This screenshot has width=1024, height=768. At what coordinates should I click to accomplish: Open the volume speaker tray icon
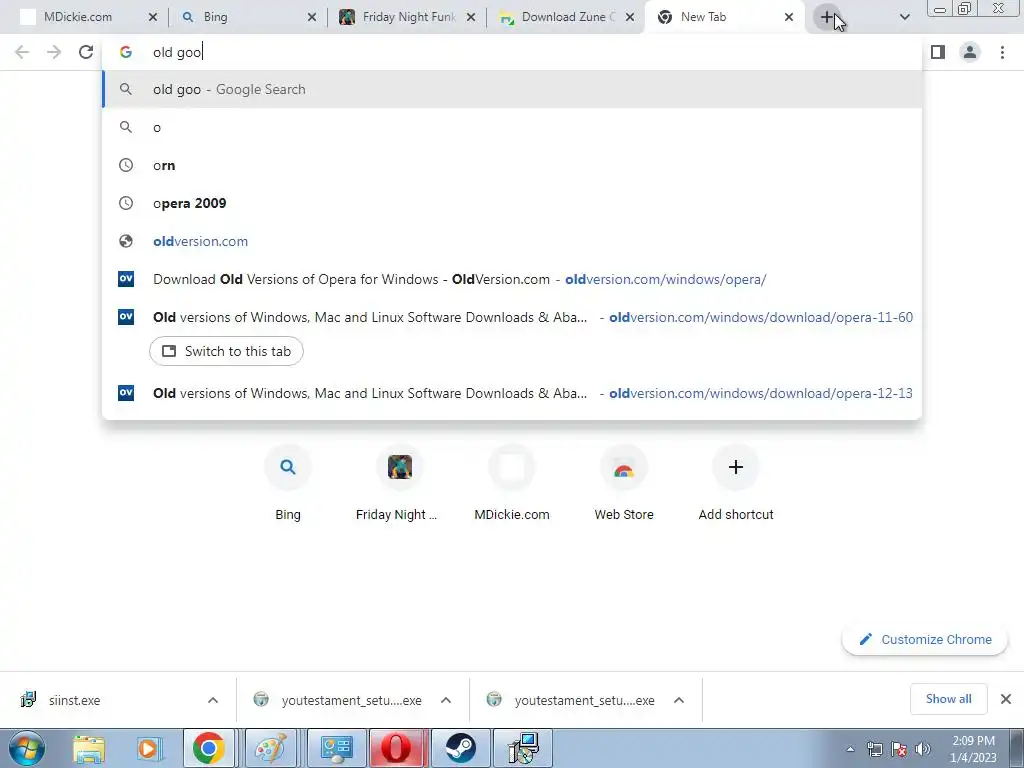pyautogui.click(x=923, y=749)
